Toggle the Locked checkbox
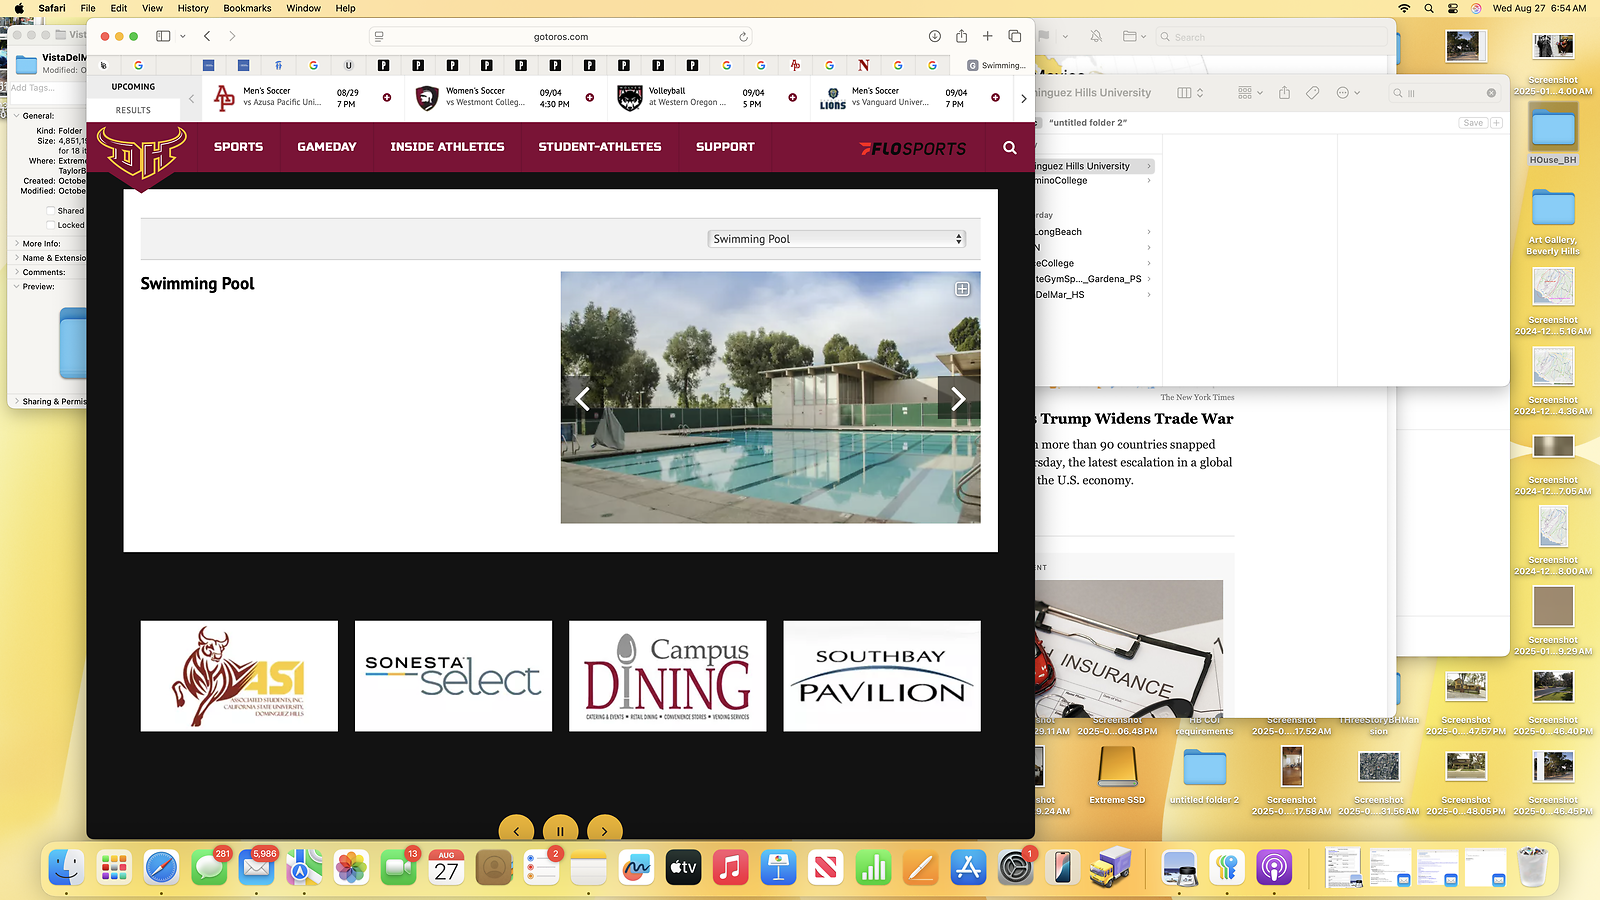This screenshot has width=1600, height=900. point(50,225)
